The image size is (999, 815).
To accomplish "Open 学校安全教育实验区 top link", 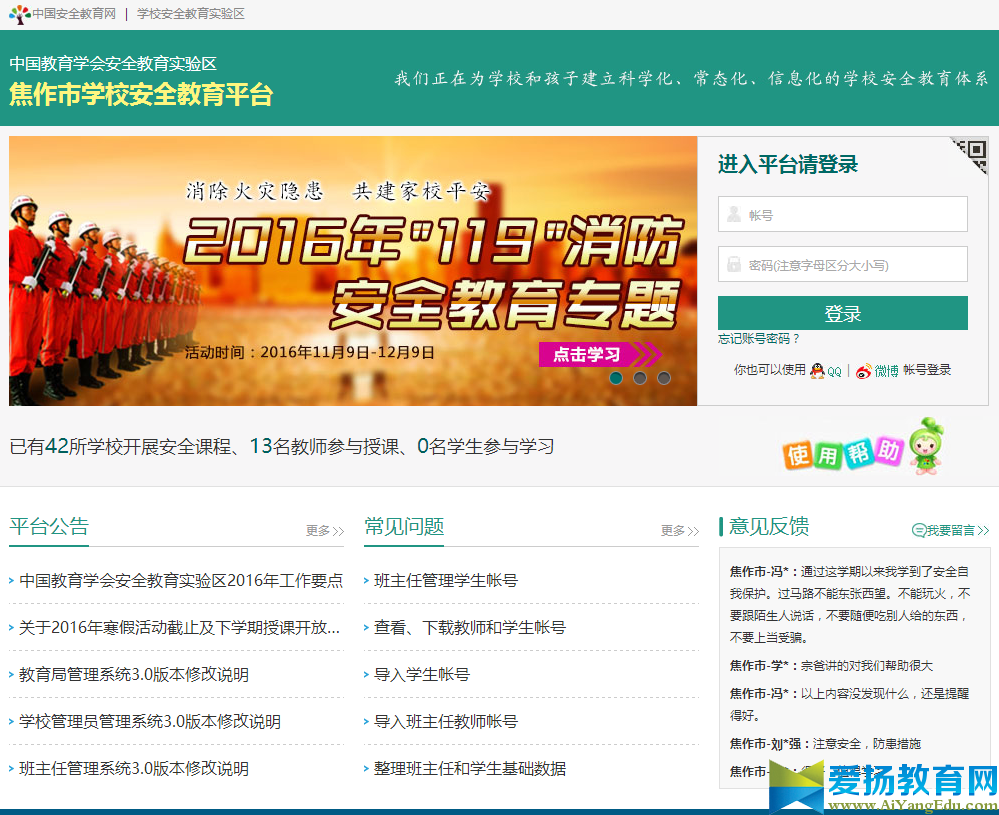I will click(x=190, y=14).
